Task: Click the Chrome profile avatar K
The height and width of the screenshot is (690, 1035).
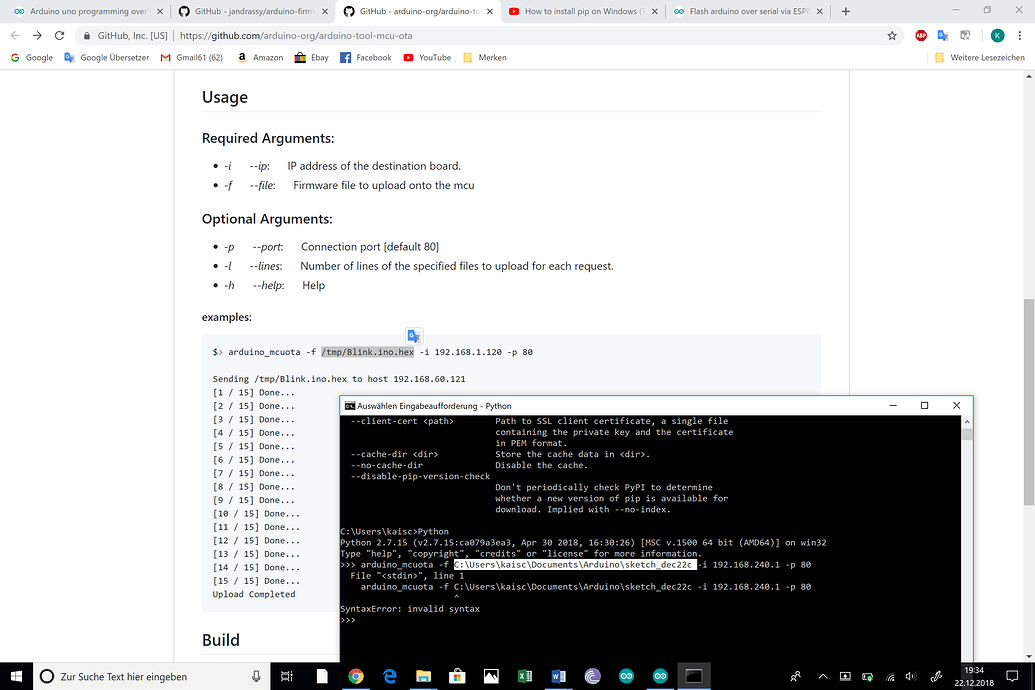Action: coord(997,34)
